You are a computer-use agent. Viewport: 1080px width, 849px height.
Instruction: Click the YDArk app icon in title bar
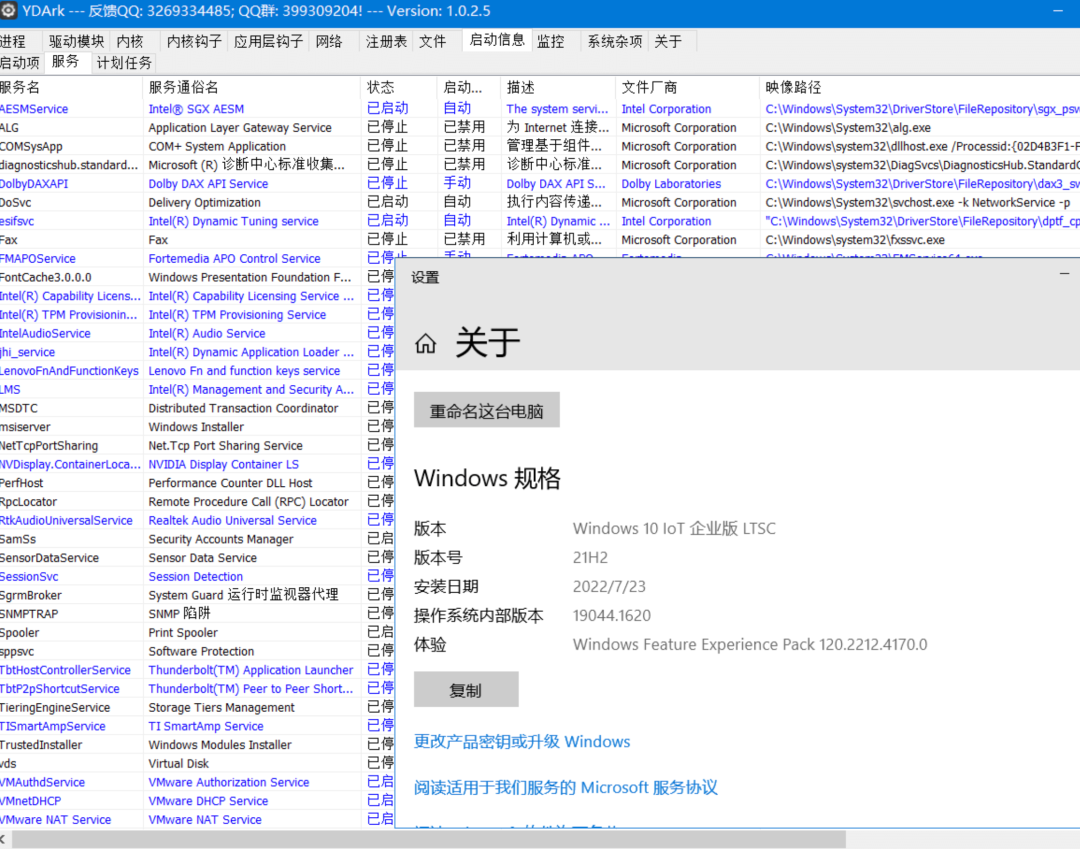8,11
